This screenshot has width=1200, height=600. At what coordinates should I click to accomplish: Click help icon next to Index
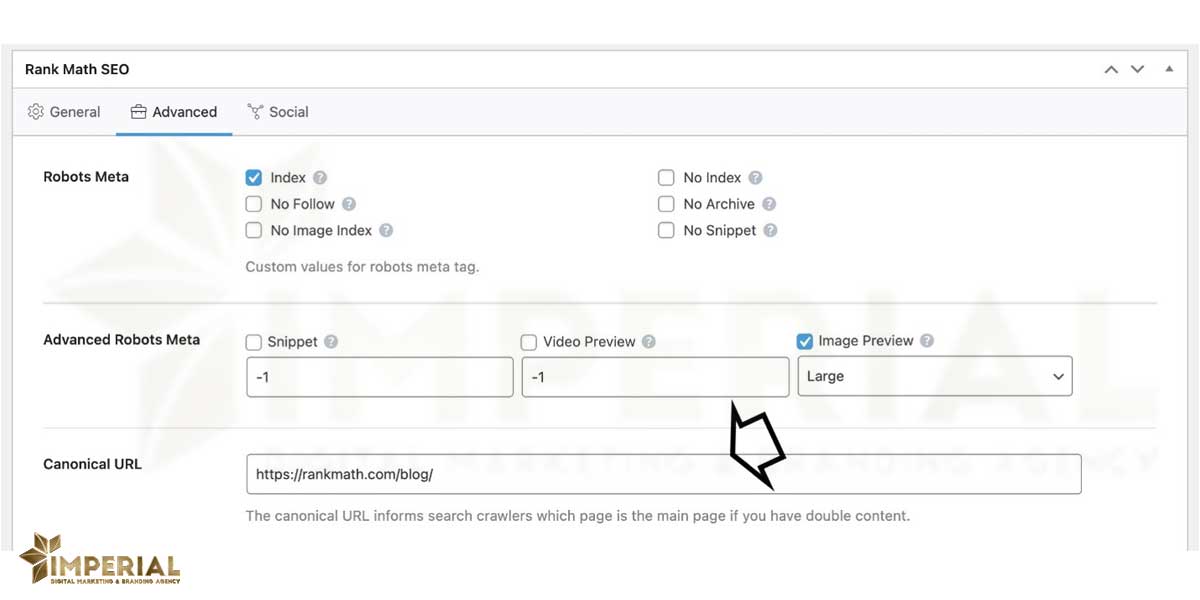point(320,178)
